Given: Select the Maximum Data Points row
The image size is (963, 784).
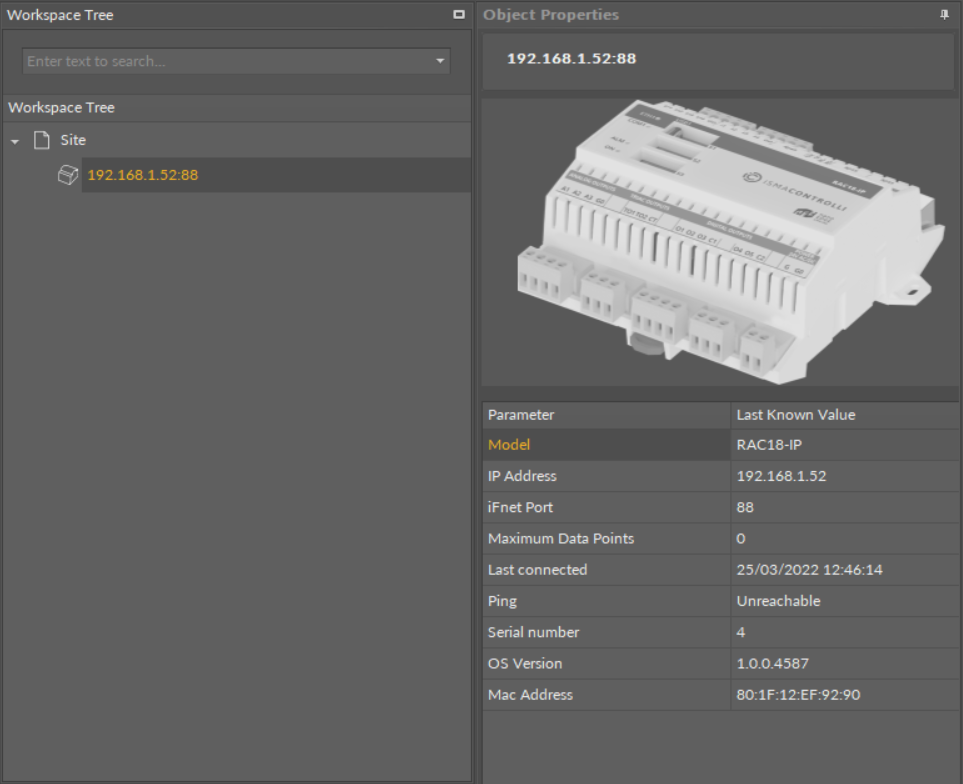Looking at the screenshot, I should point(560,538).
